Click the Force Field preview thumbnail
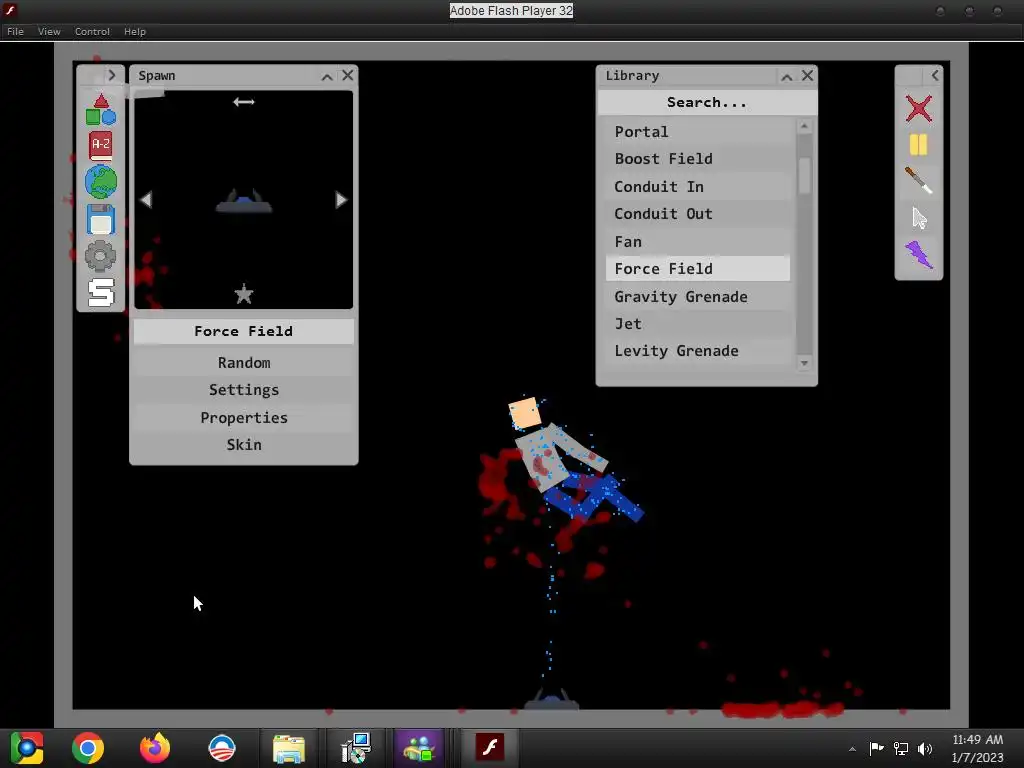The height and width of the screenshot is (768, 1024). click(244, 201)
